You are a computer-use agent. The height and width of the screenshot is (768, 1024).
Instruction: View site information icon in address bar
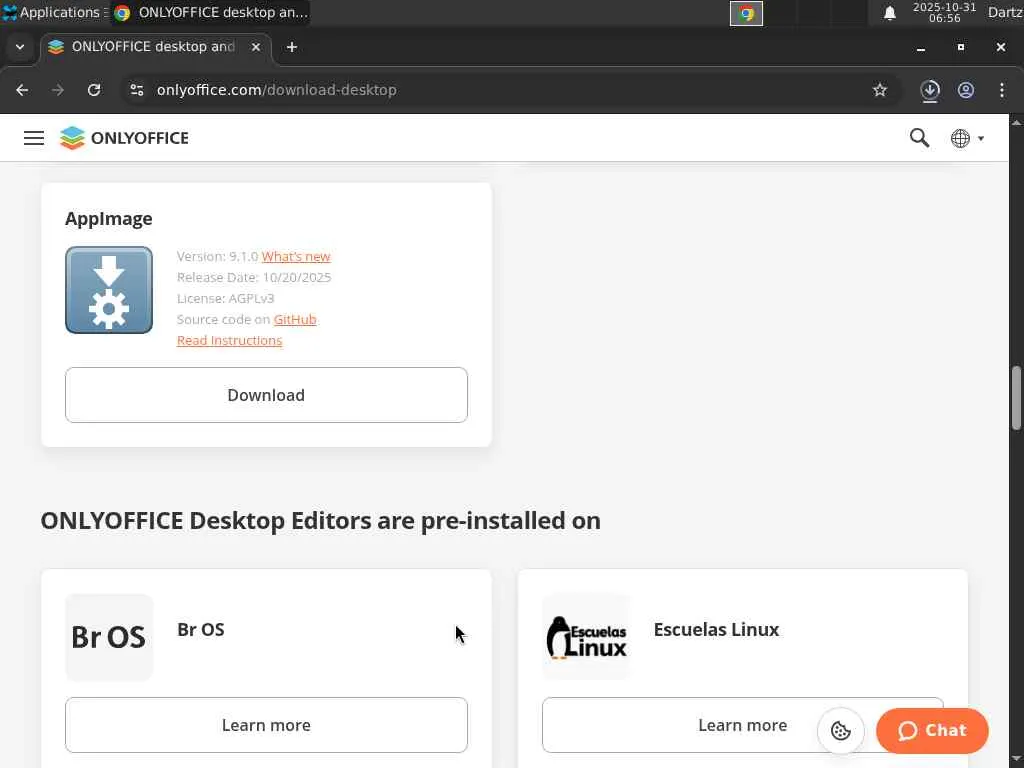tap(136, 90)
